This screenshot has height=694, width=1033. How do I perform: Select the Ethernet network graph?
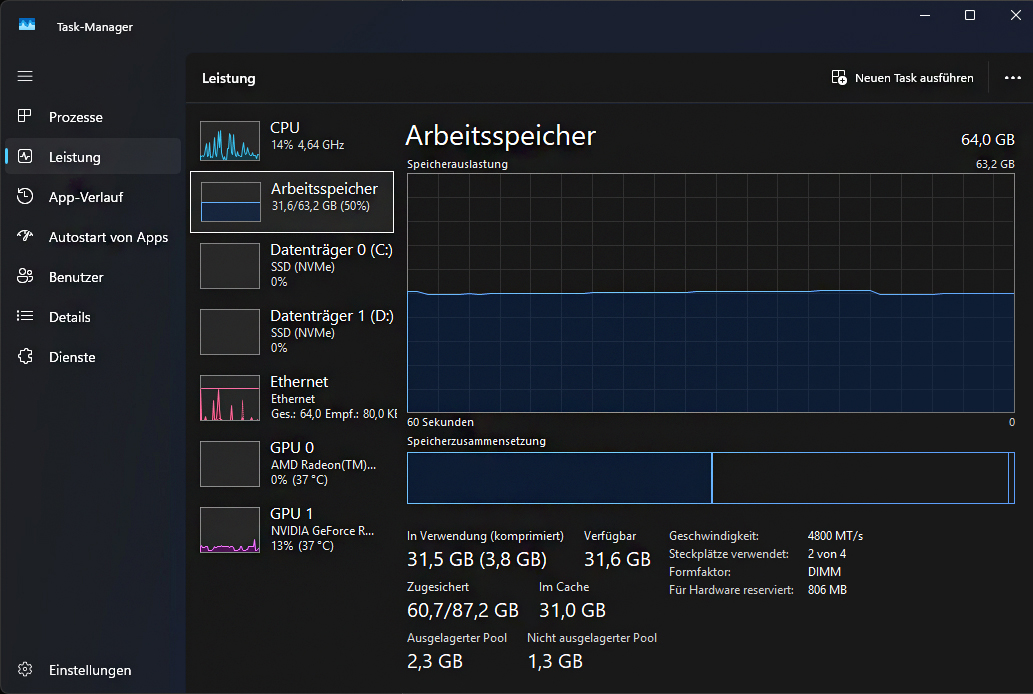(290, 397)
